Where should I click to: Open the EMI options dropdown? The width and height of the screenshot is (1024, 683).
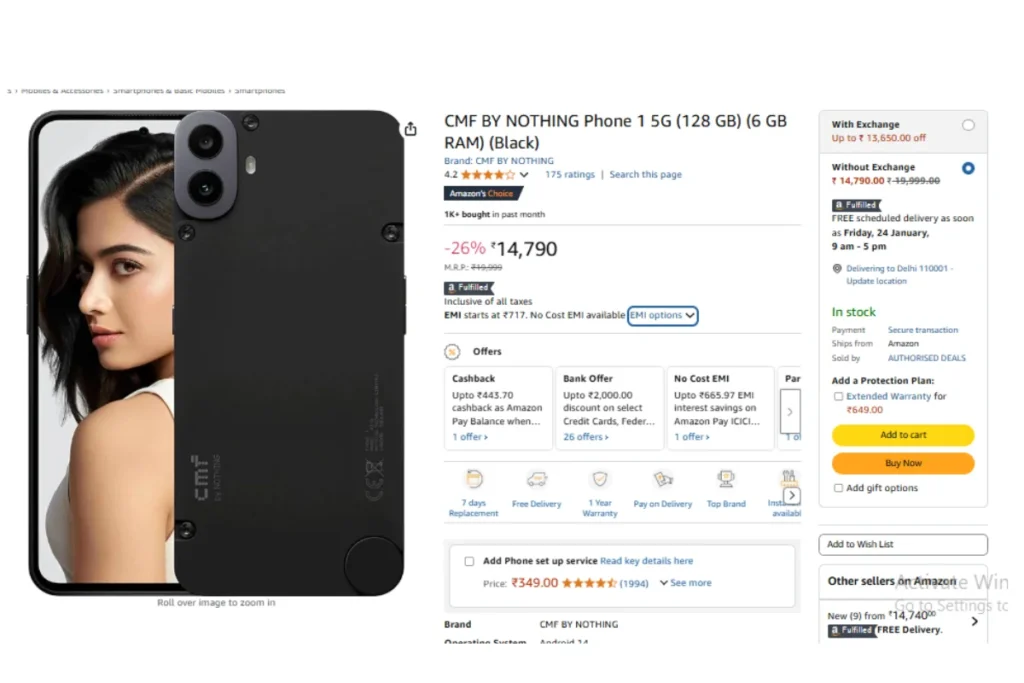pos(662,315)
